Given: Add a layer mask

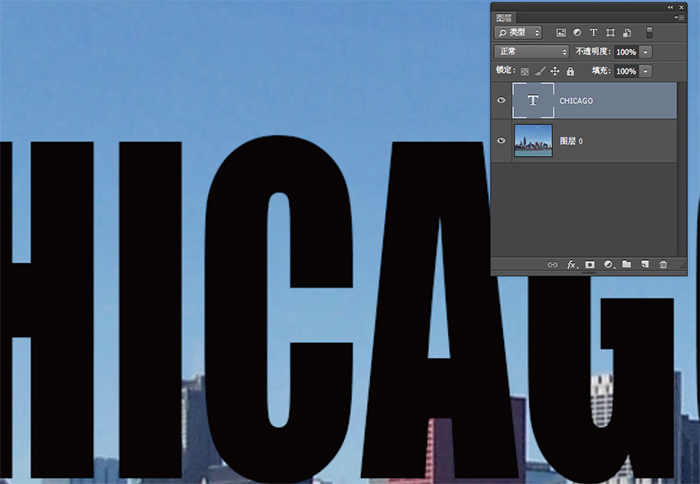Looking at the screenshot, I should [x=590, y=265].
